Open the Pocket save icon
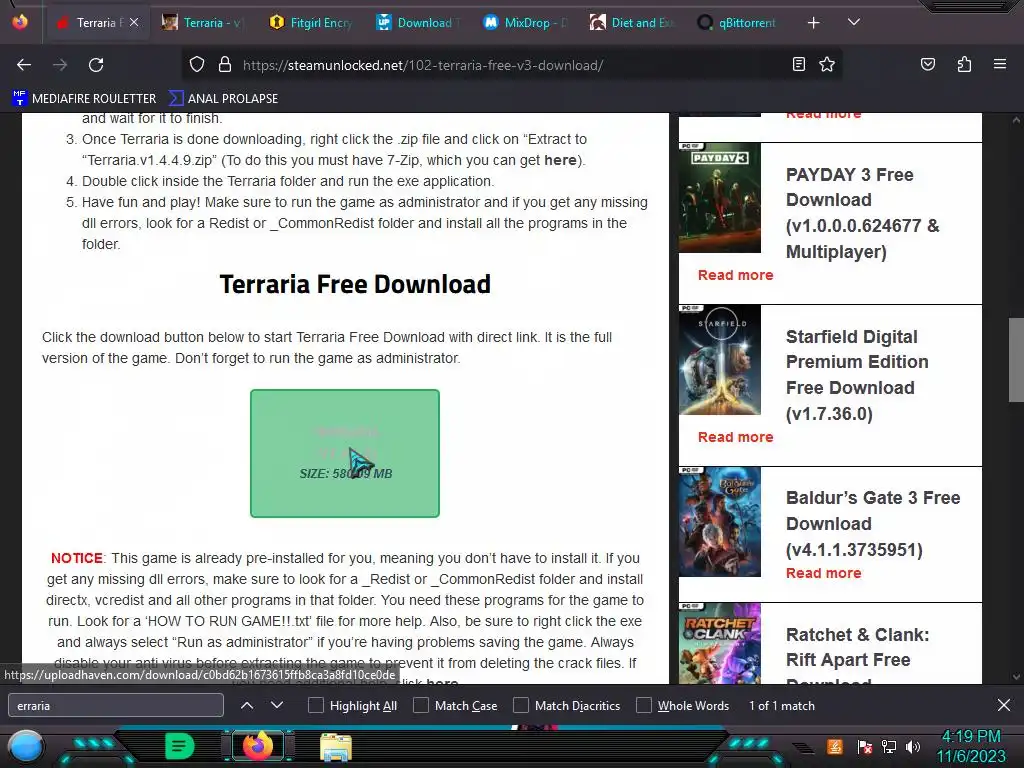1024x768 pixels. coord(927,64)
